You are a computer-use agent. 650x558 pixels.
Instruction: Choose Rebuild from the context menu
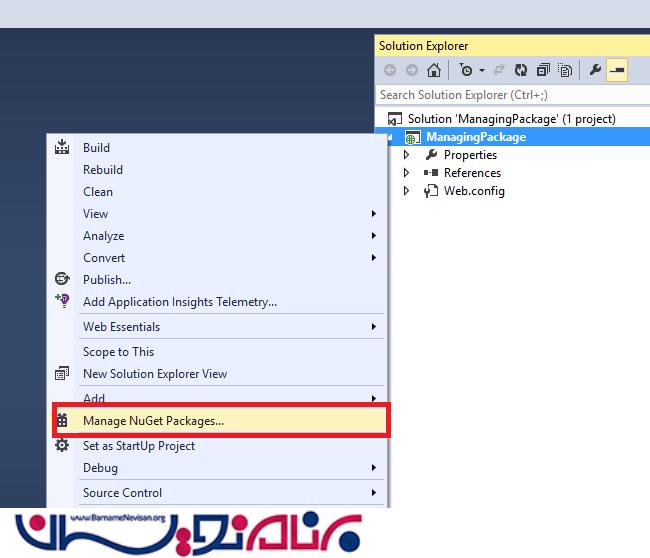pyautogui.click(x=218, y=170)
